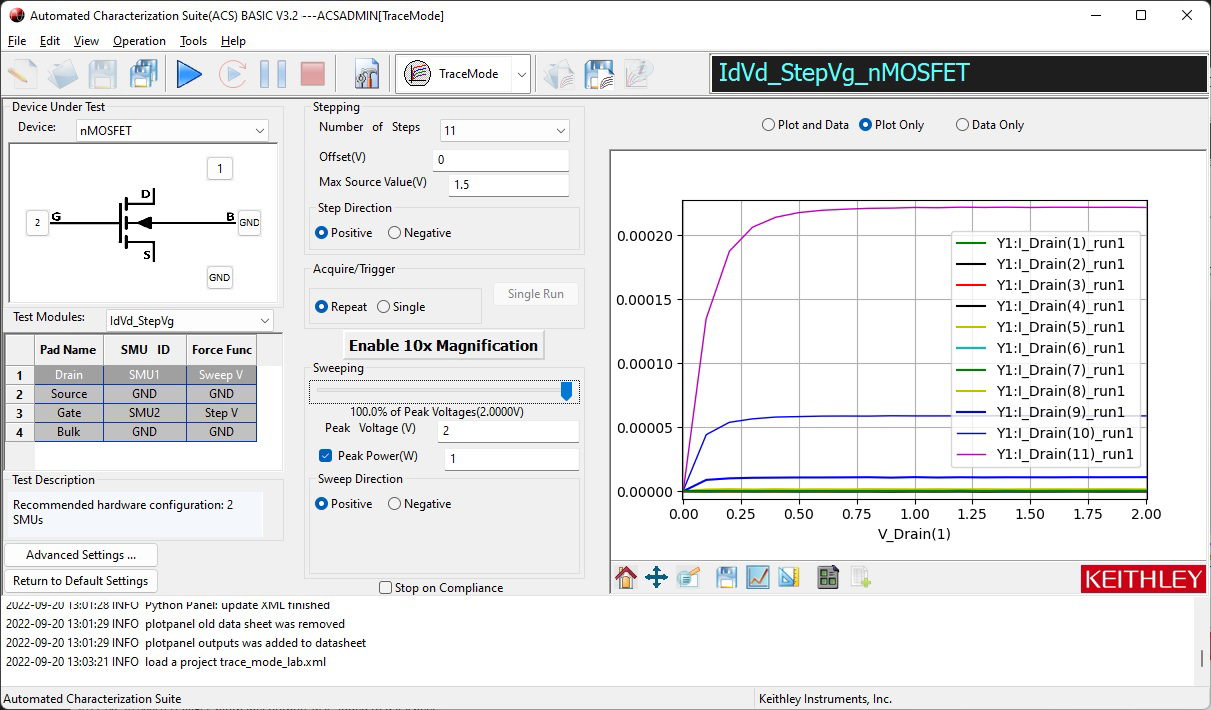Click the green grid layout icon

pos(827,577)
